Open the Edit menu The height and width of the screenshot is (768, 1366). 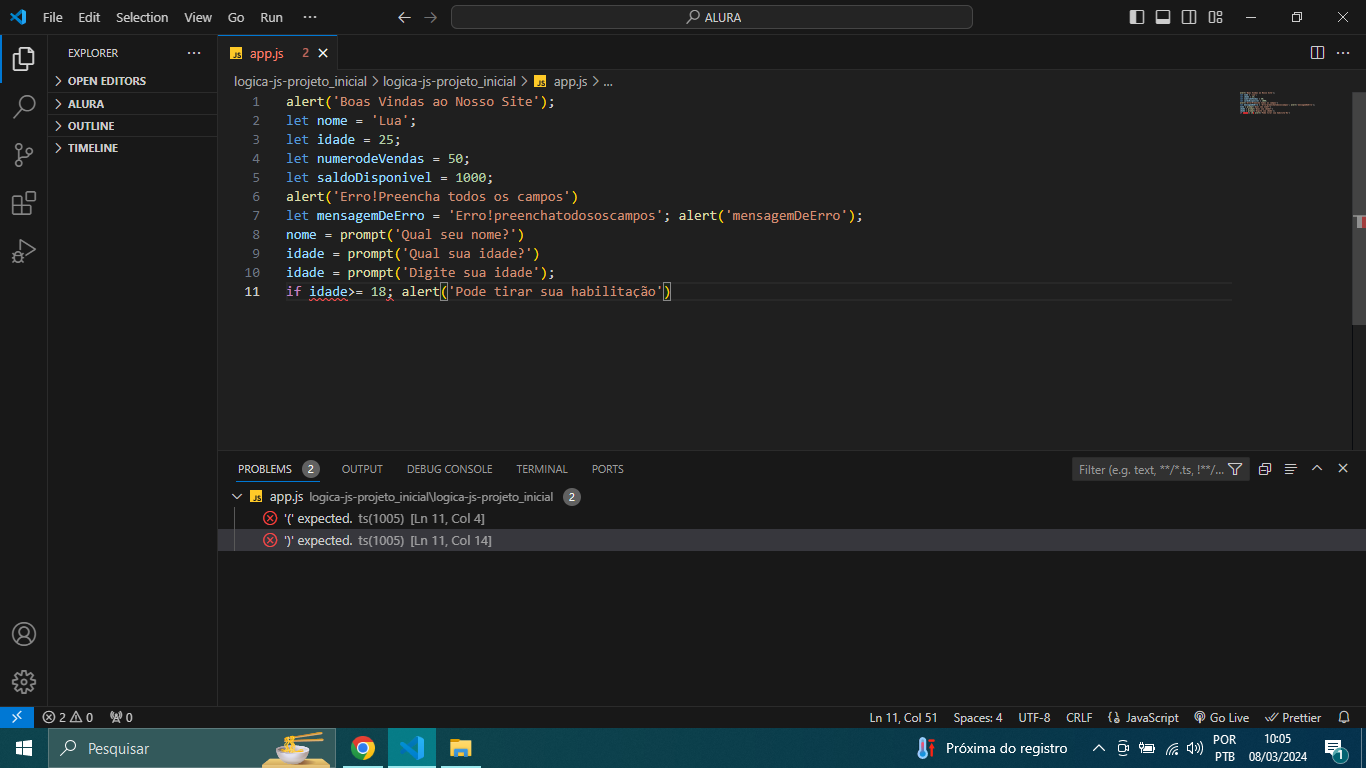click(x=89, y=17)
